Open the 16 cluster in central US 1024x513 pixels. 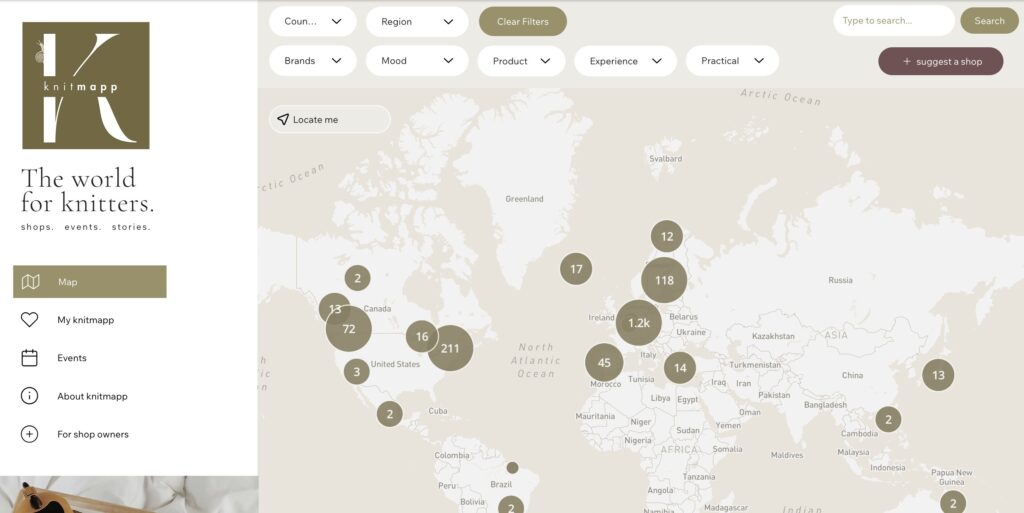[x=422, y=337]
